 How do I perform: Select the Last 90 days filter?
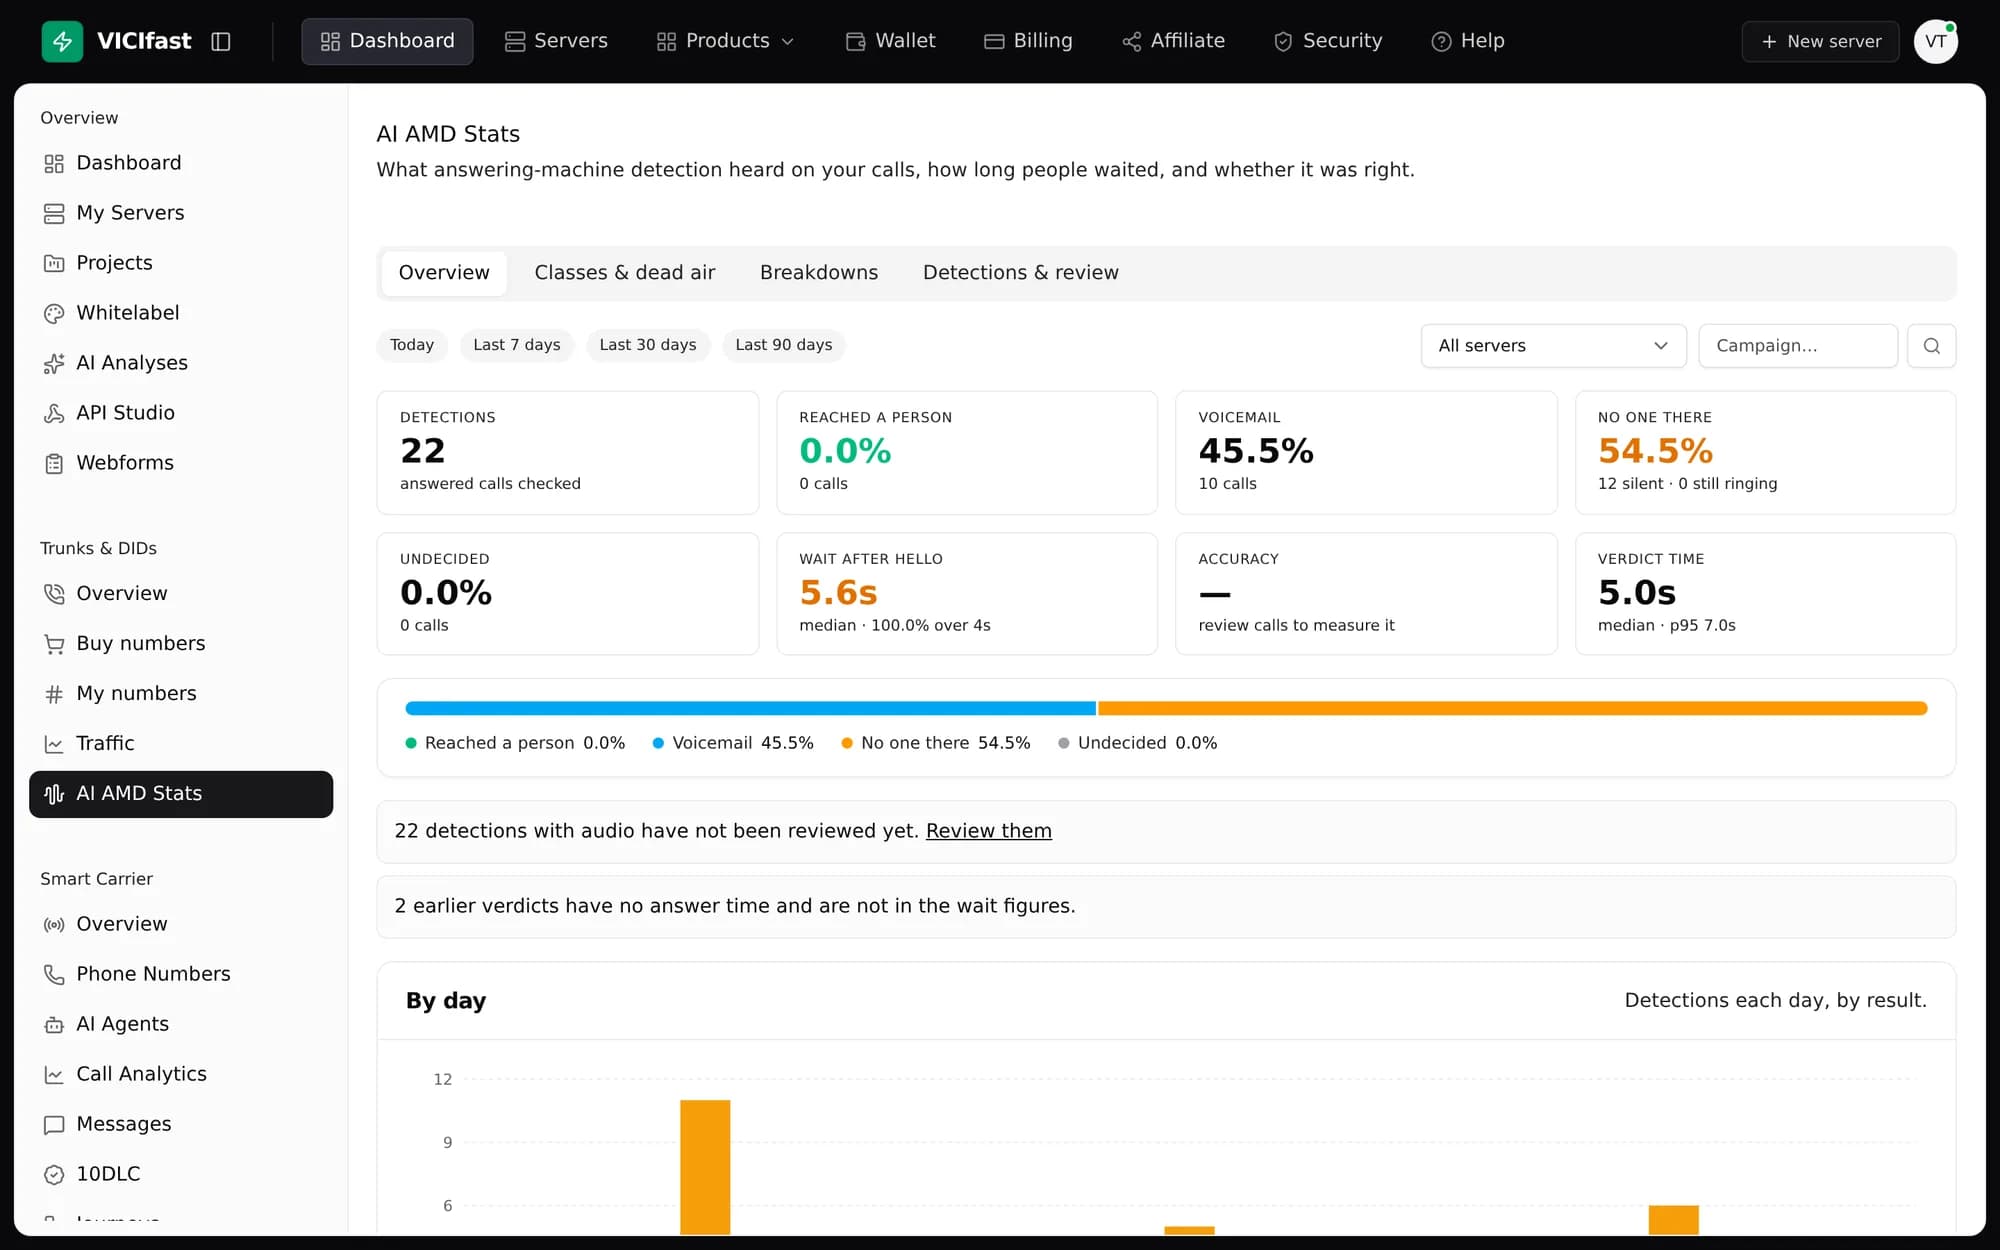(784, 345)
